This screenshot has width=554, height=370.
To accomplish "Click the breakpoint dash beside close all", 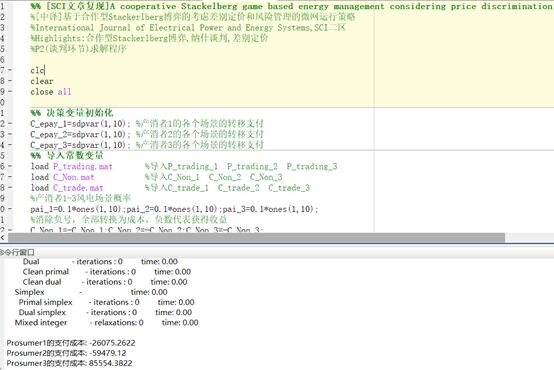I will [10, 92].
